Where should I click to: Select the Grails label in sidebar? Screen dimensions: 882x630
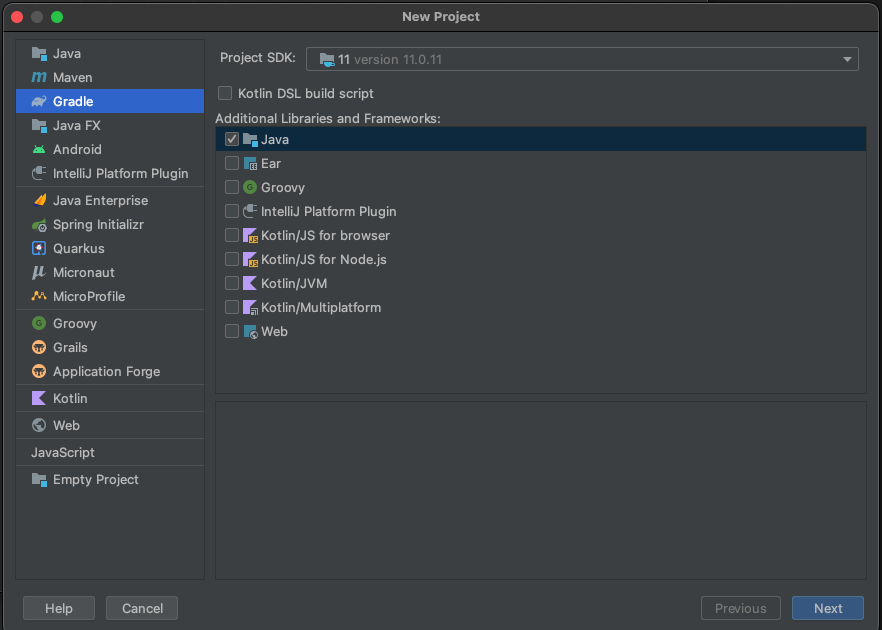[70, 348]
